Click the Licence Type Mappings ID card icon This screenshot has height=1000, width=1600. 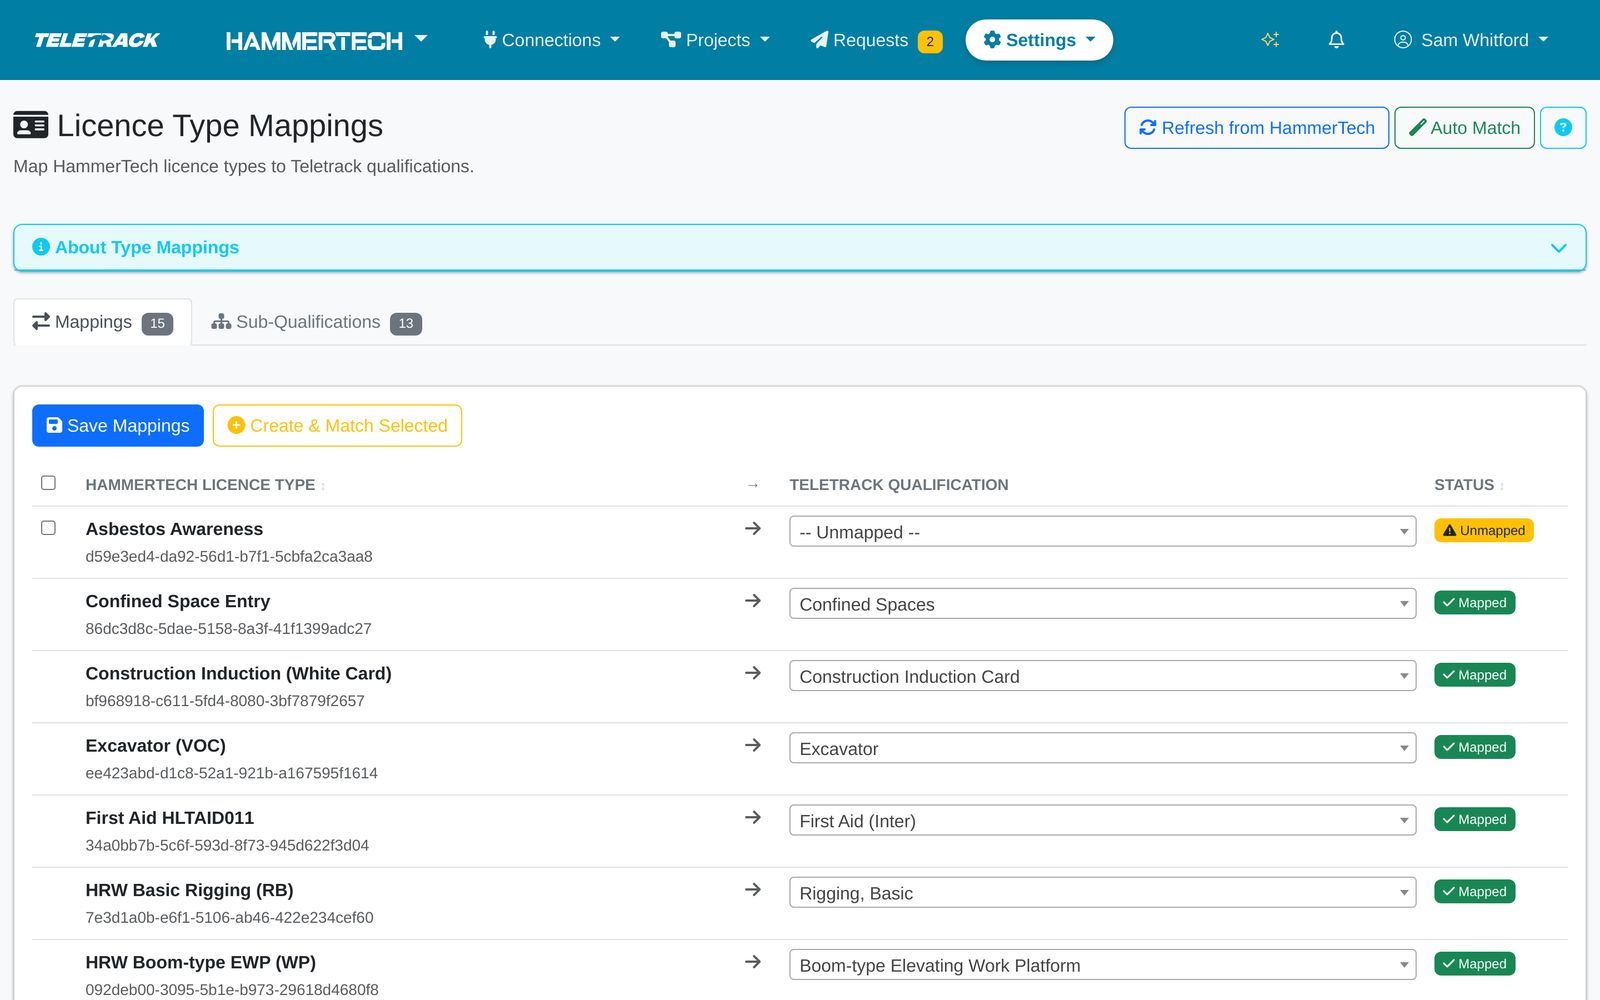click(x=31, y=126)
